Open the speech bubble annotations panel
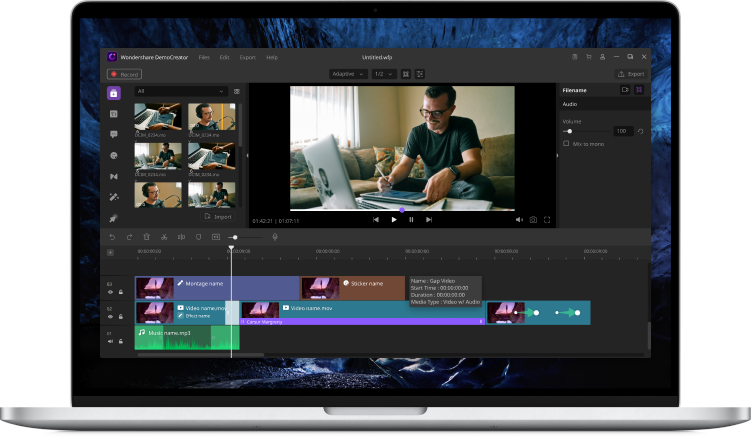The height and width of the screenshot is (441, 751). click(114, 135)
